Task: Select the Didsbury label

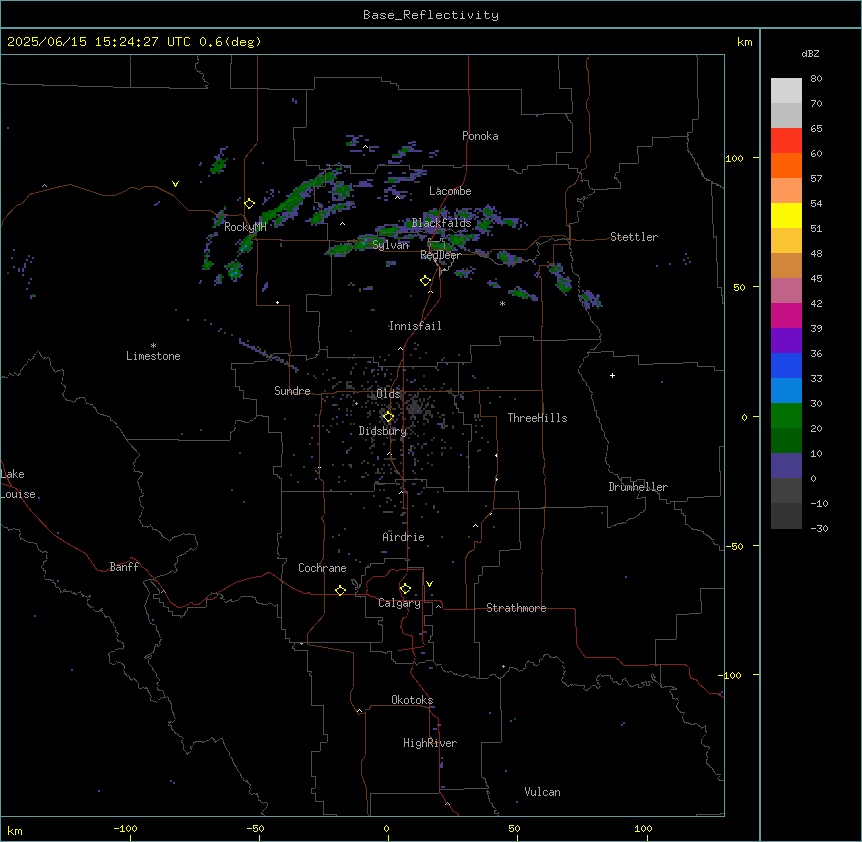Action: (382, 431)
